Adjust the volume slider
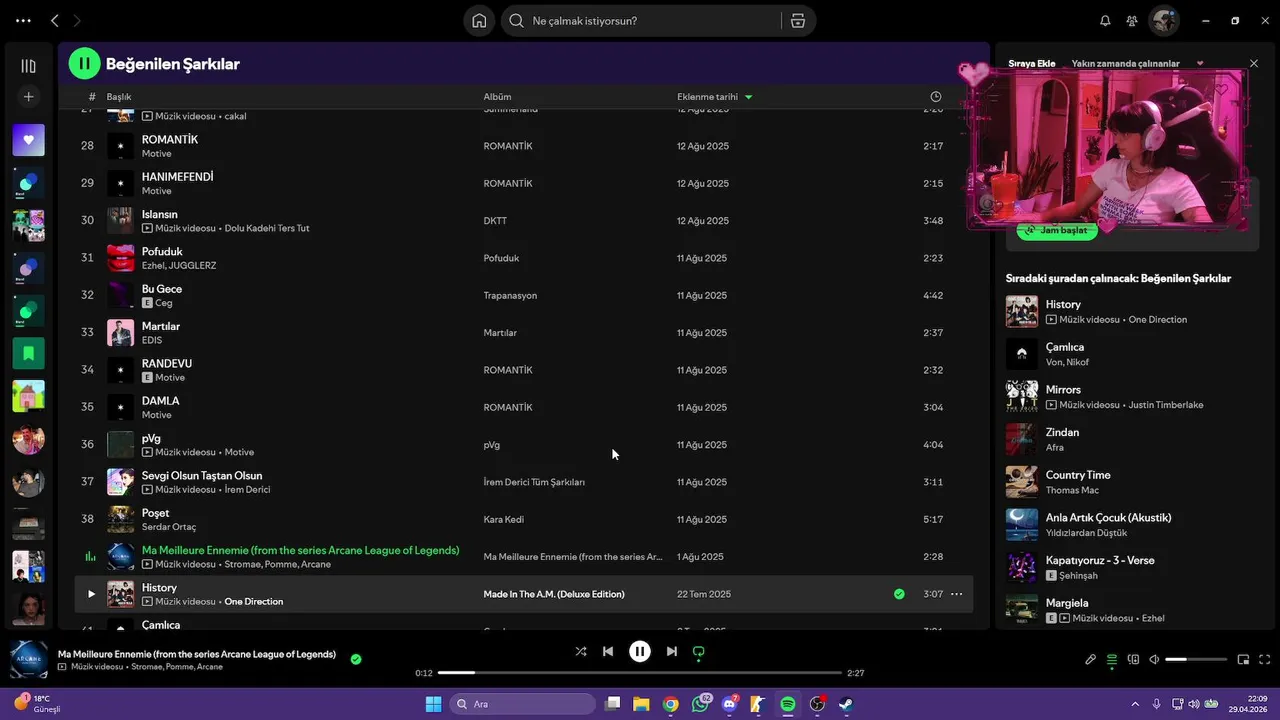 [x=1196, y=660]
